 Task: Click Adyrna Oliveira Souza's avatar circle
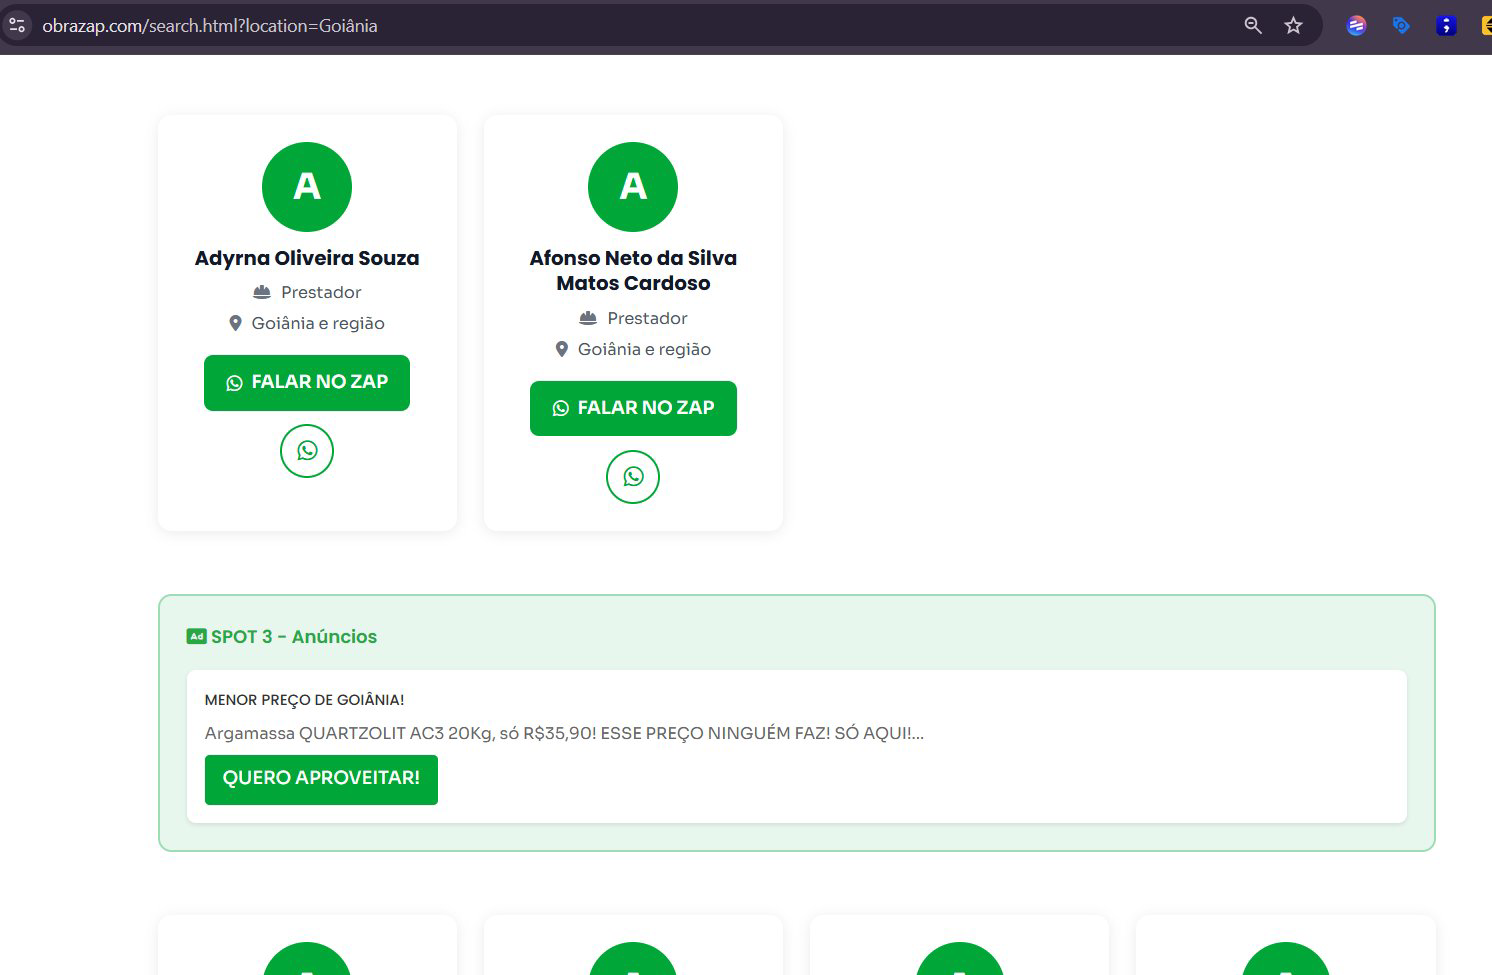click(307, 187)
